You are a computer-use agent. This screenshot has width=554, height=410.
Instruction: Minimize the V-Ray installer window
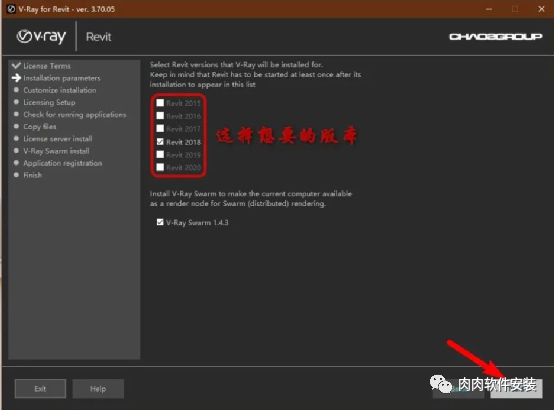click(489, 9)
